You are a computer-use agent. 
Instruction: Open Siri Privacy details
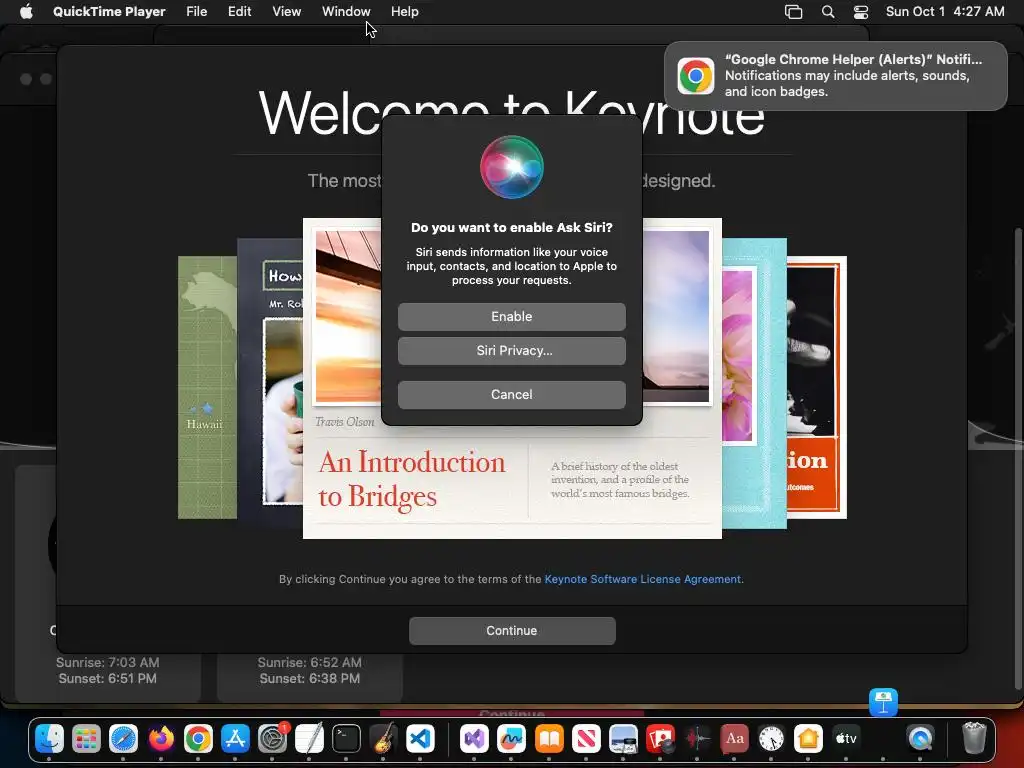point(512,351)
